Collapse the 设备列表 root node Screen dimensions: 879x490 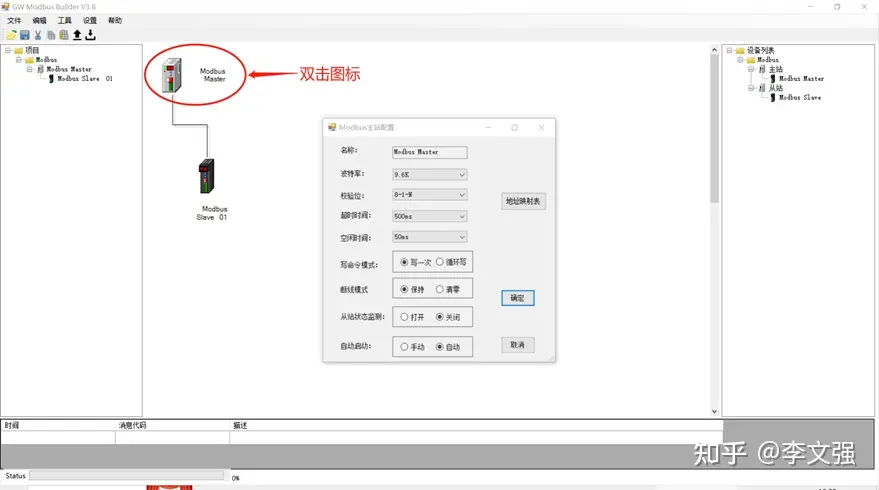[x=729, y=50]
